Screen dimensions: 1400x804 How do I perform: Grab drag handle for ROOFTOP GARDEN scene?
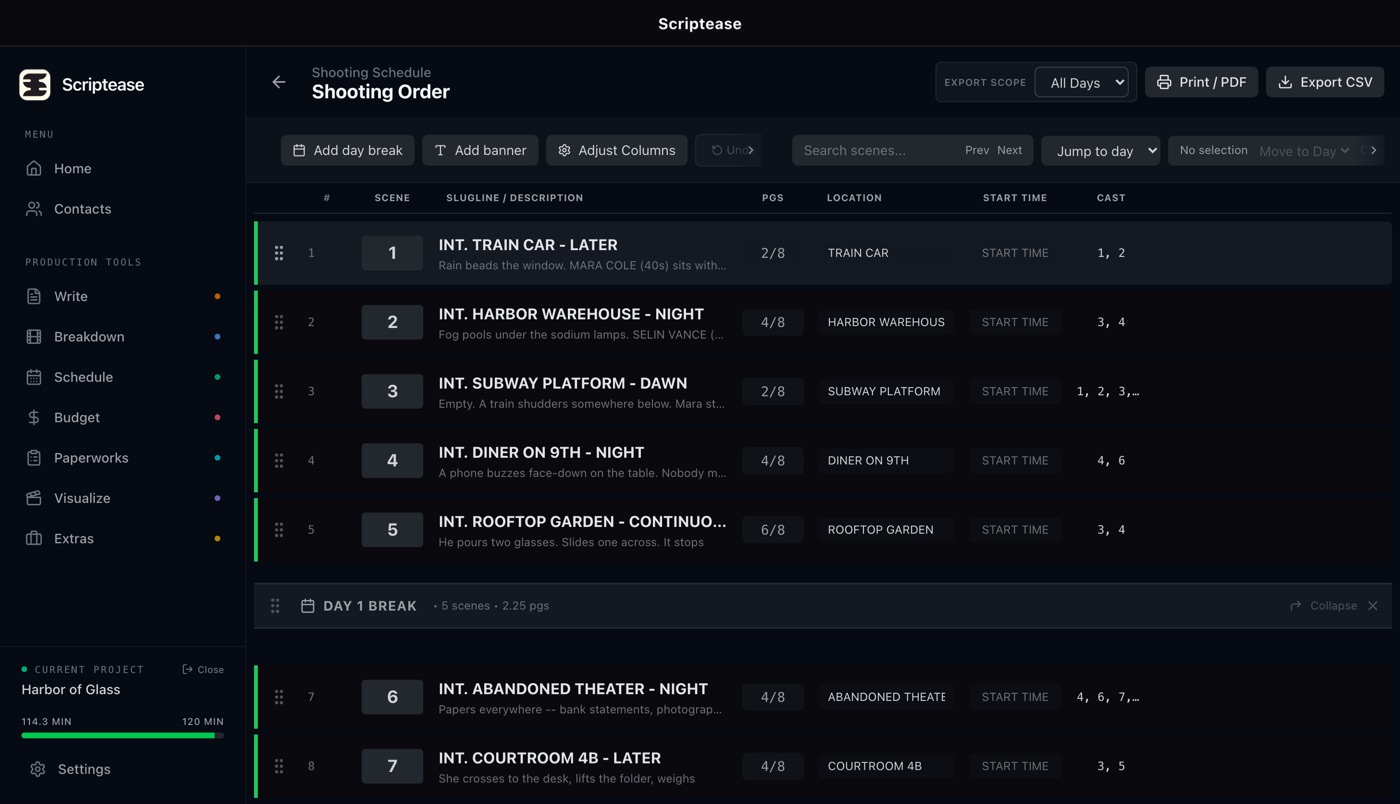(279, 529)
